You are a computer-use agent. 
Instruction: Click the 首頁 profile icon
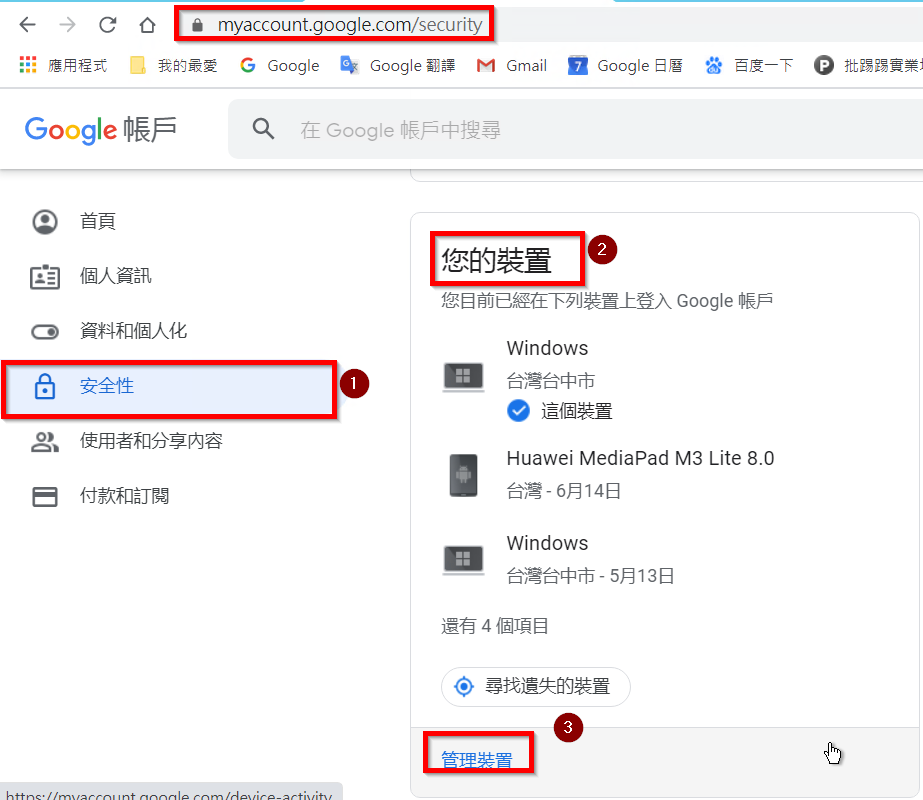click(x=45, y=222)
